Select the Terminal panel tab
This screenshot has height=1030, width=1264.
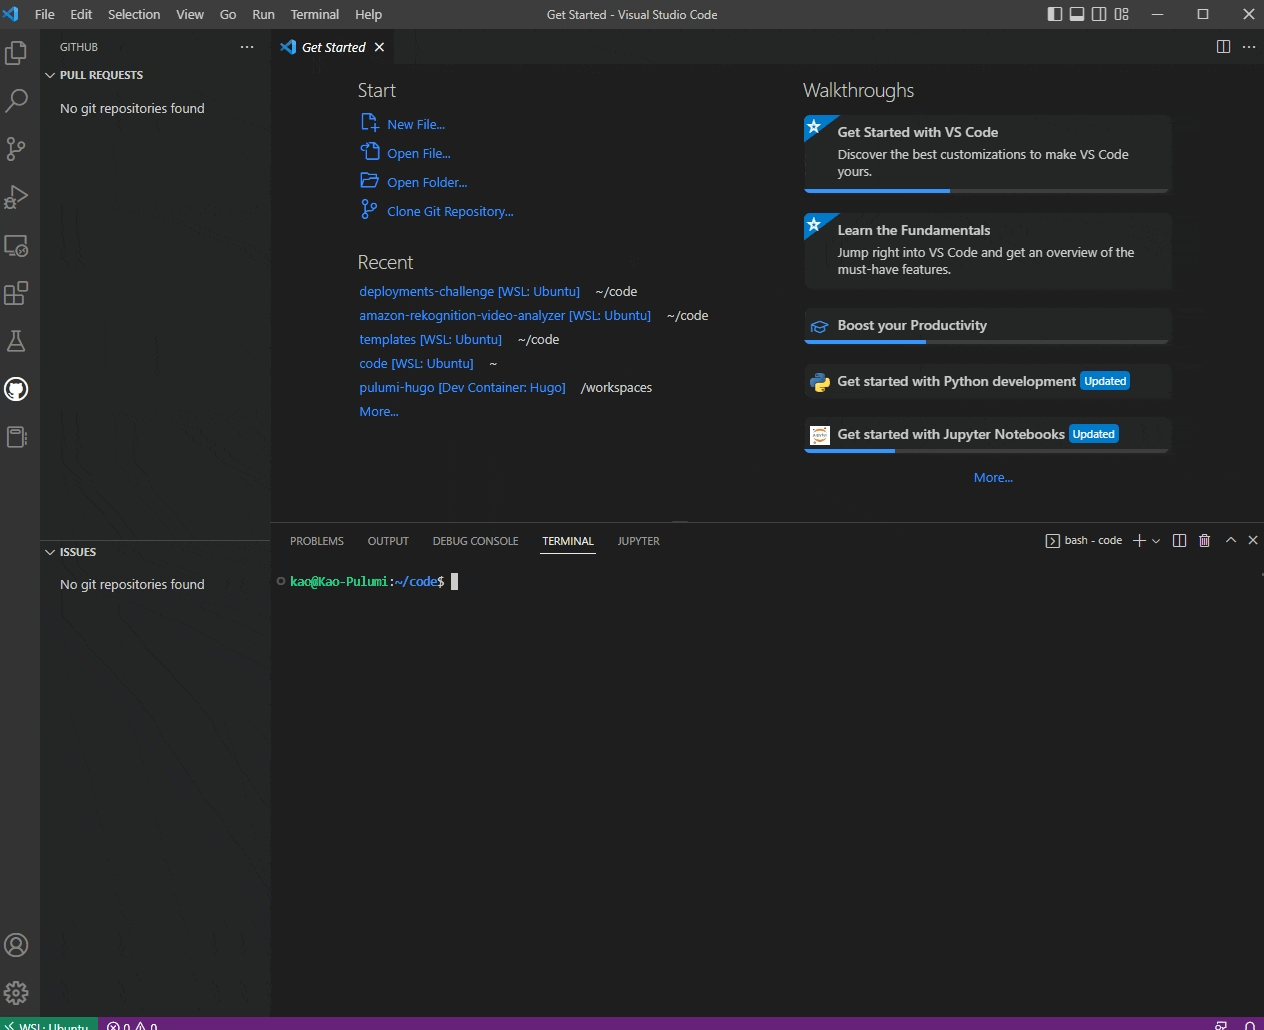[568, 541]
